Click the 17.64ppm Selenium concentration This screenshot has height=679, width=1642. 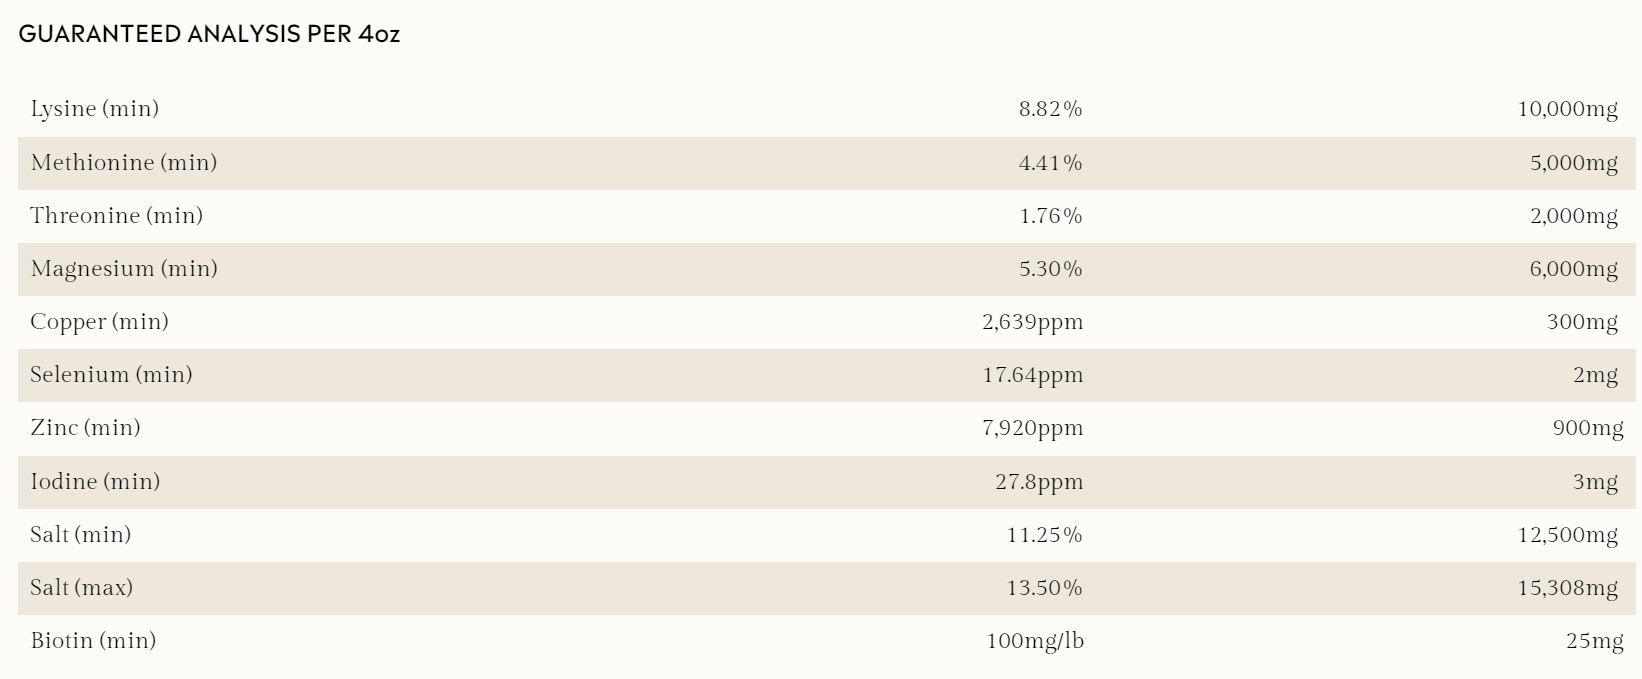click(x=1032, y=375)
